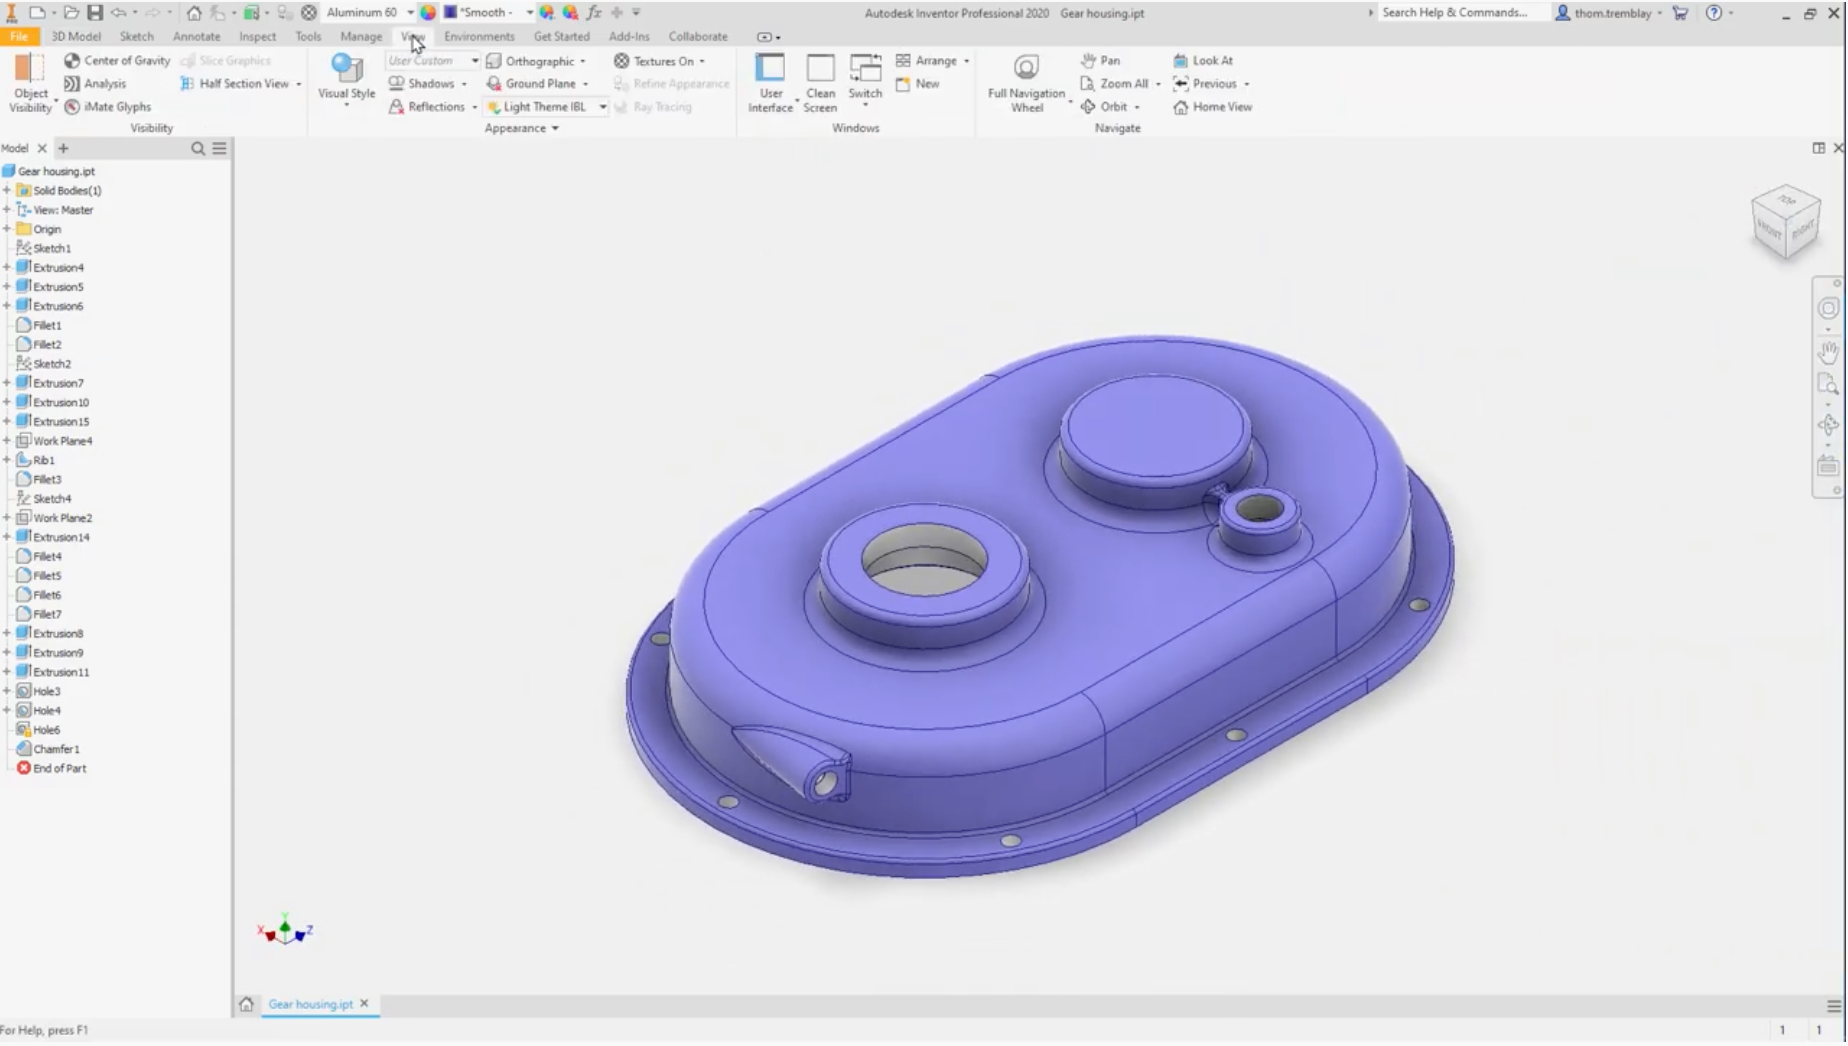This screenshot has height=1046, width=1848.
Task: Select the Pan tool in the ribbon
Action: pyautogui.click(x=1100, y=60)
